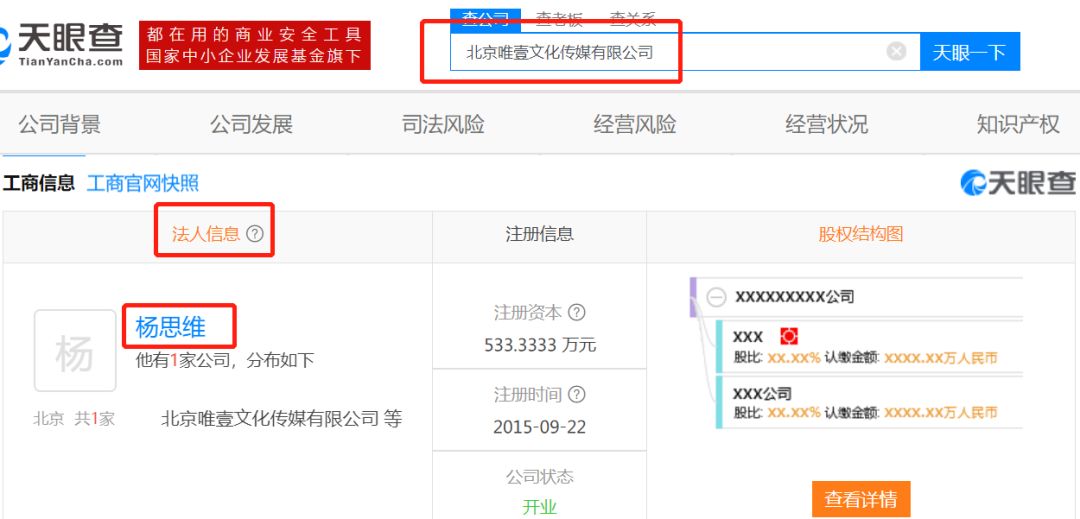Click the 北京唯壹文化传媒有限公司 等 company link
Image resolution: width=1080 pixels, height=519 pixels.
(x=281, y=418)
